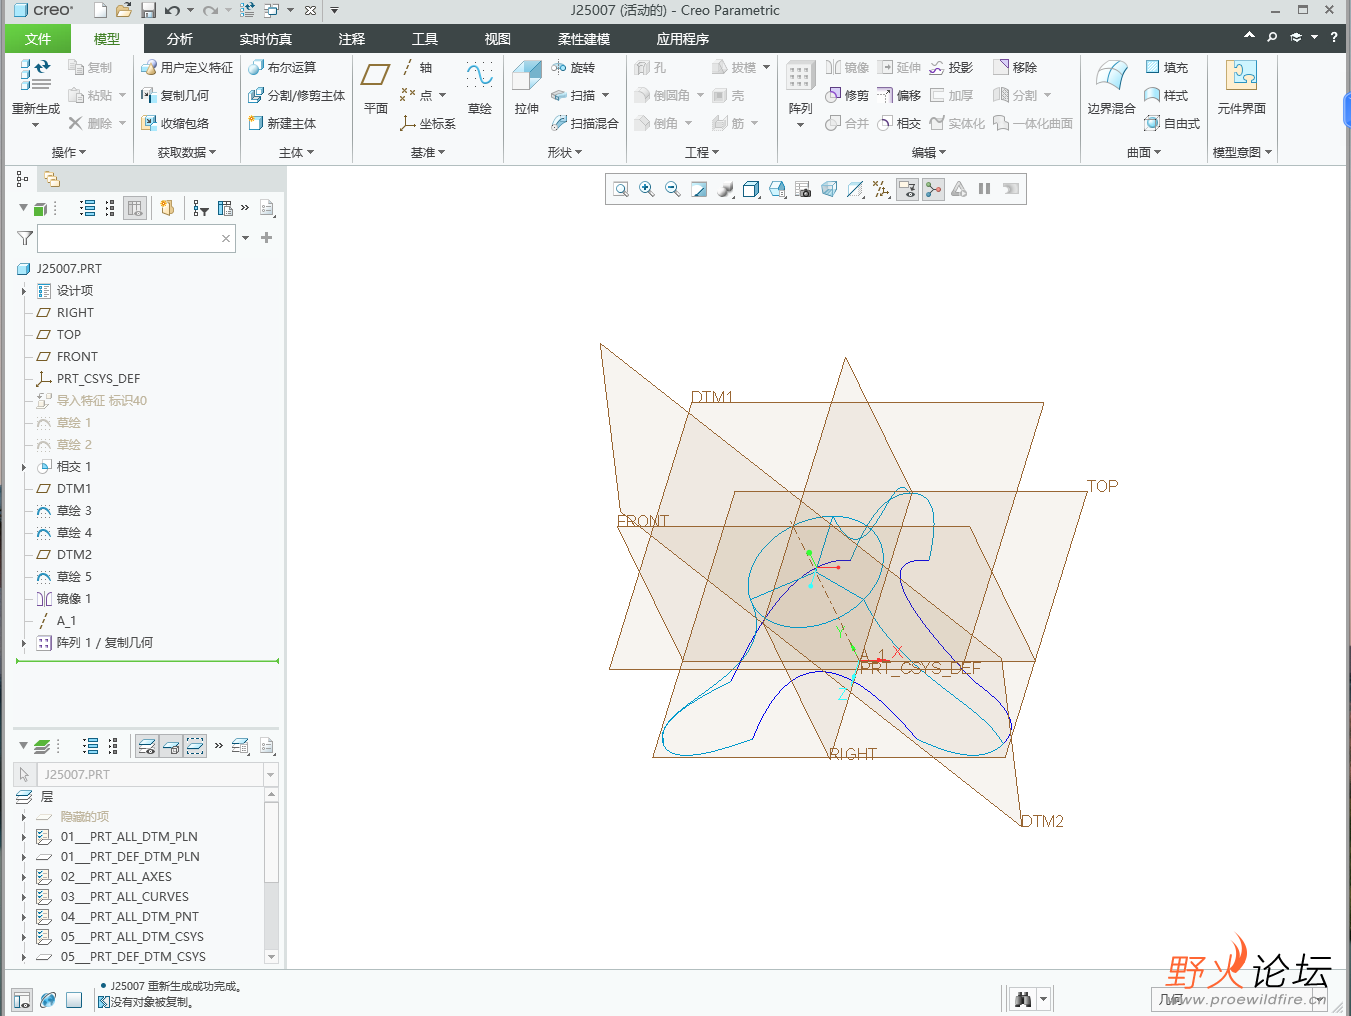Viewport: 1351px width, 1016px height.
Task: Click the layer tree vertical scrollbar
Action: (271, 875)
